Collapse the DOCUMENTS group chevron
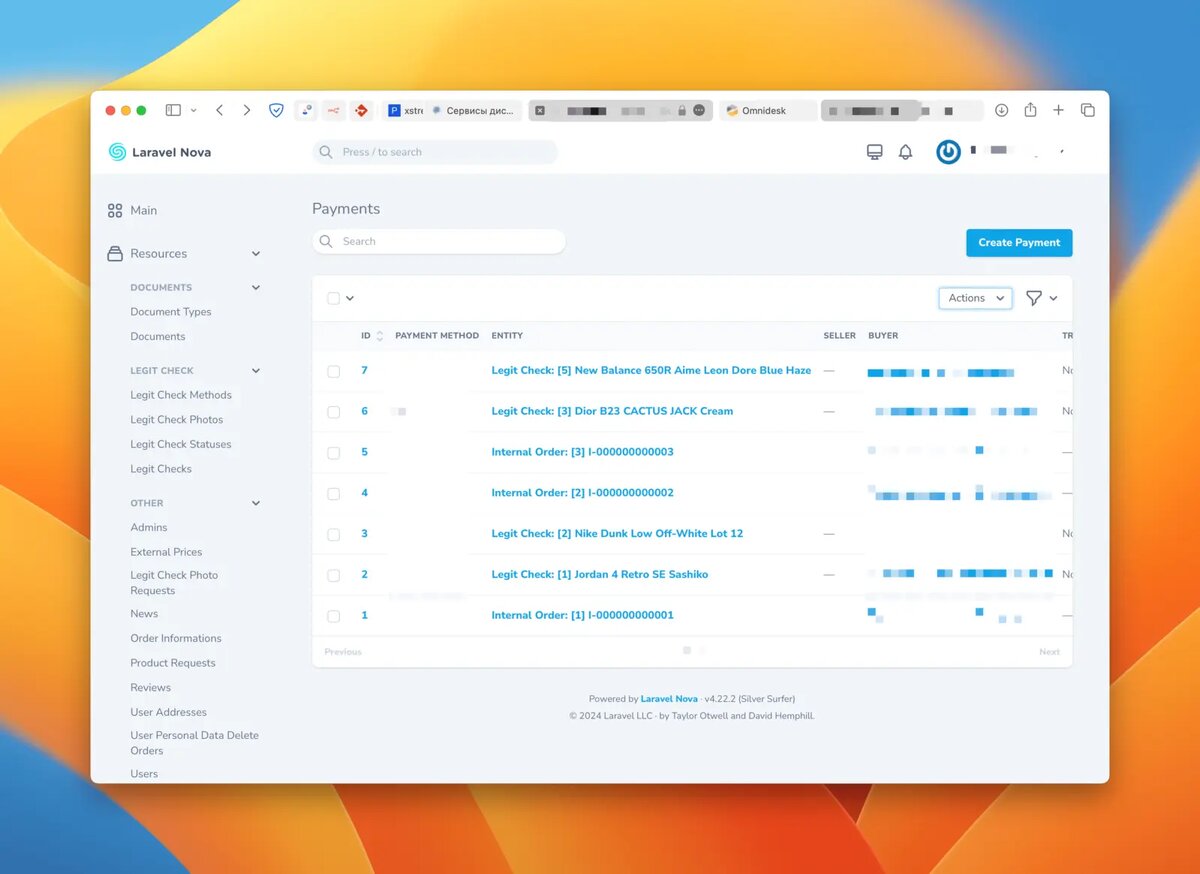The height and width of the screenshot is (874, 1200). tap(256, 287)
